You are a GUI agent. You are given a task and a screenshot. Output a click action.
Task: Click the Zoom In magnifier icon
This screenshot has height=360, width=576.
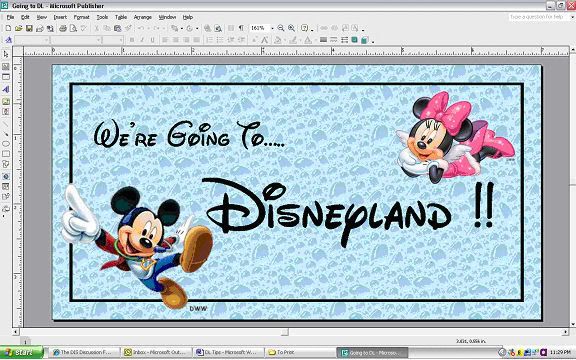coord(291,28)
